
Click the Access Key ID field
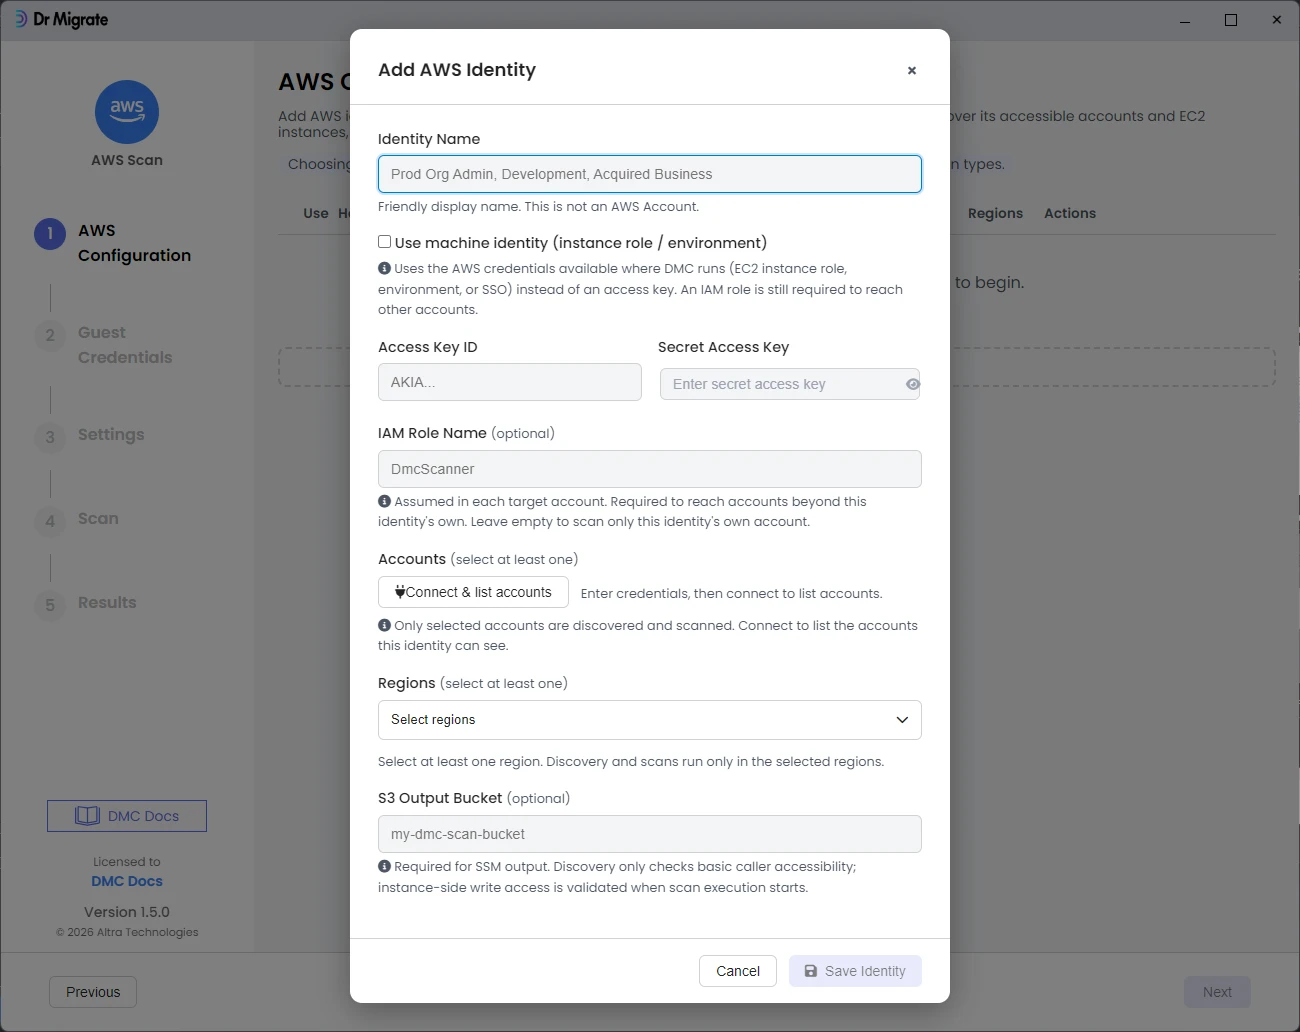point(510,382)
